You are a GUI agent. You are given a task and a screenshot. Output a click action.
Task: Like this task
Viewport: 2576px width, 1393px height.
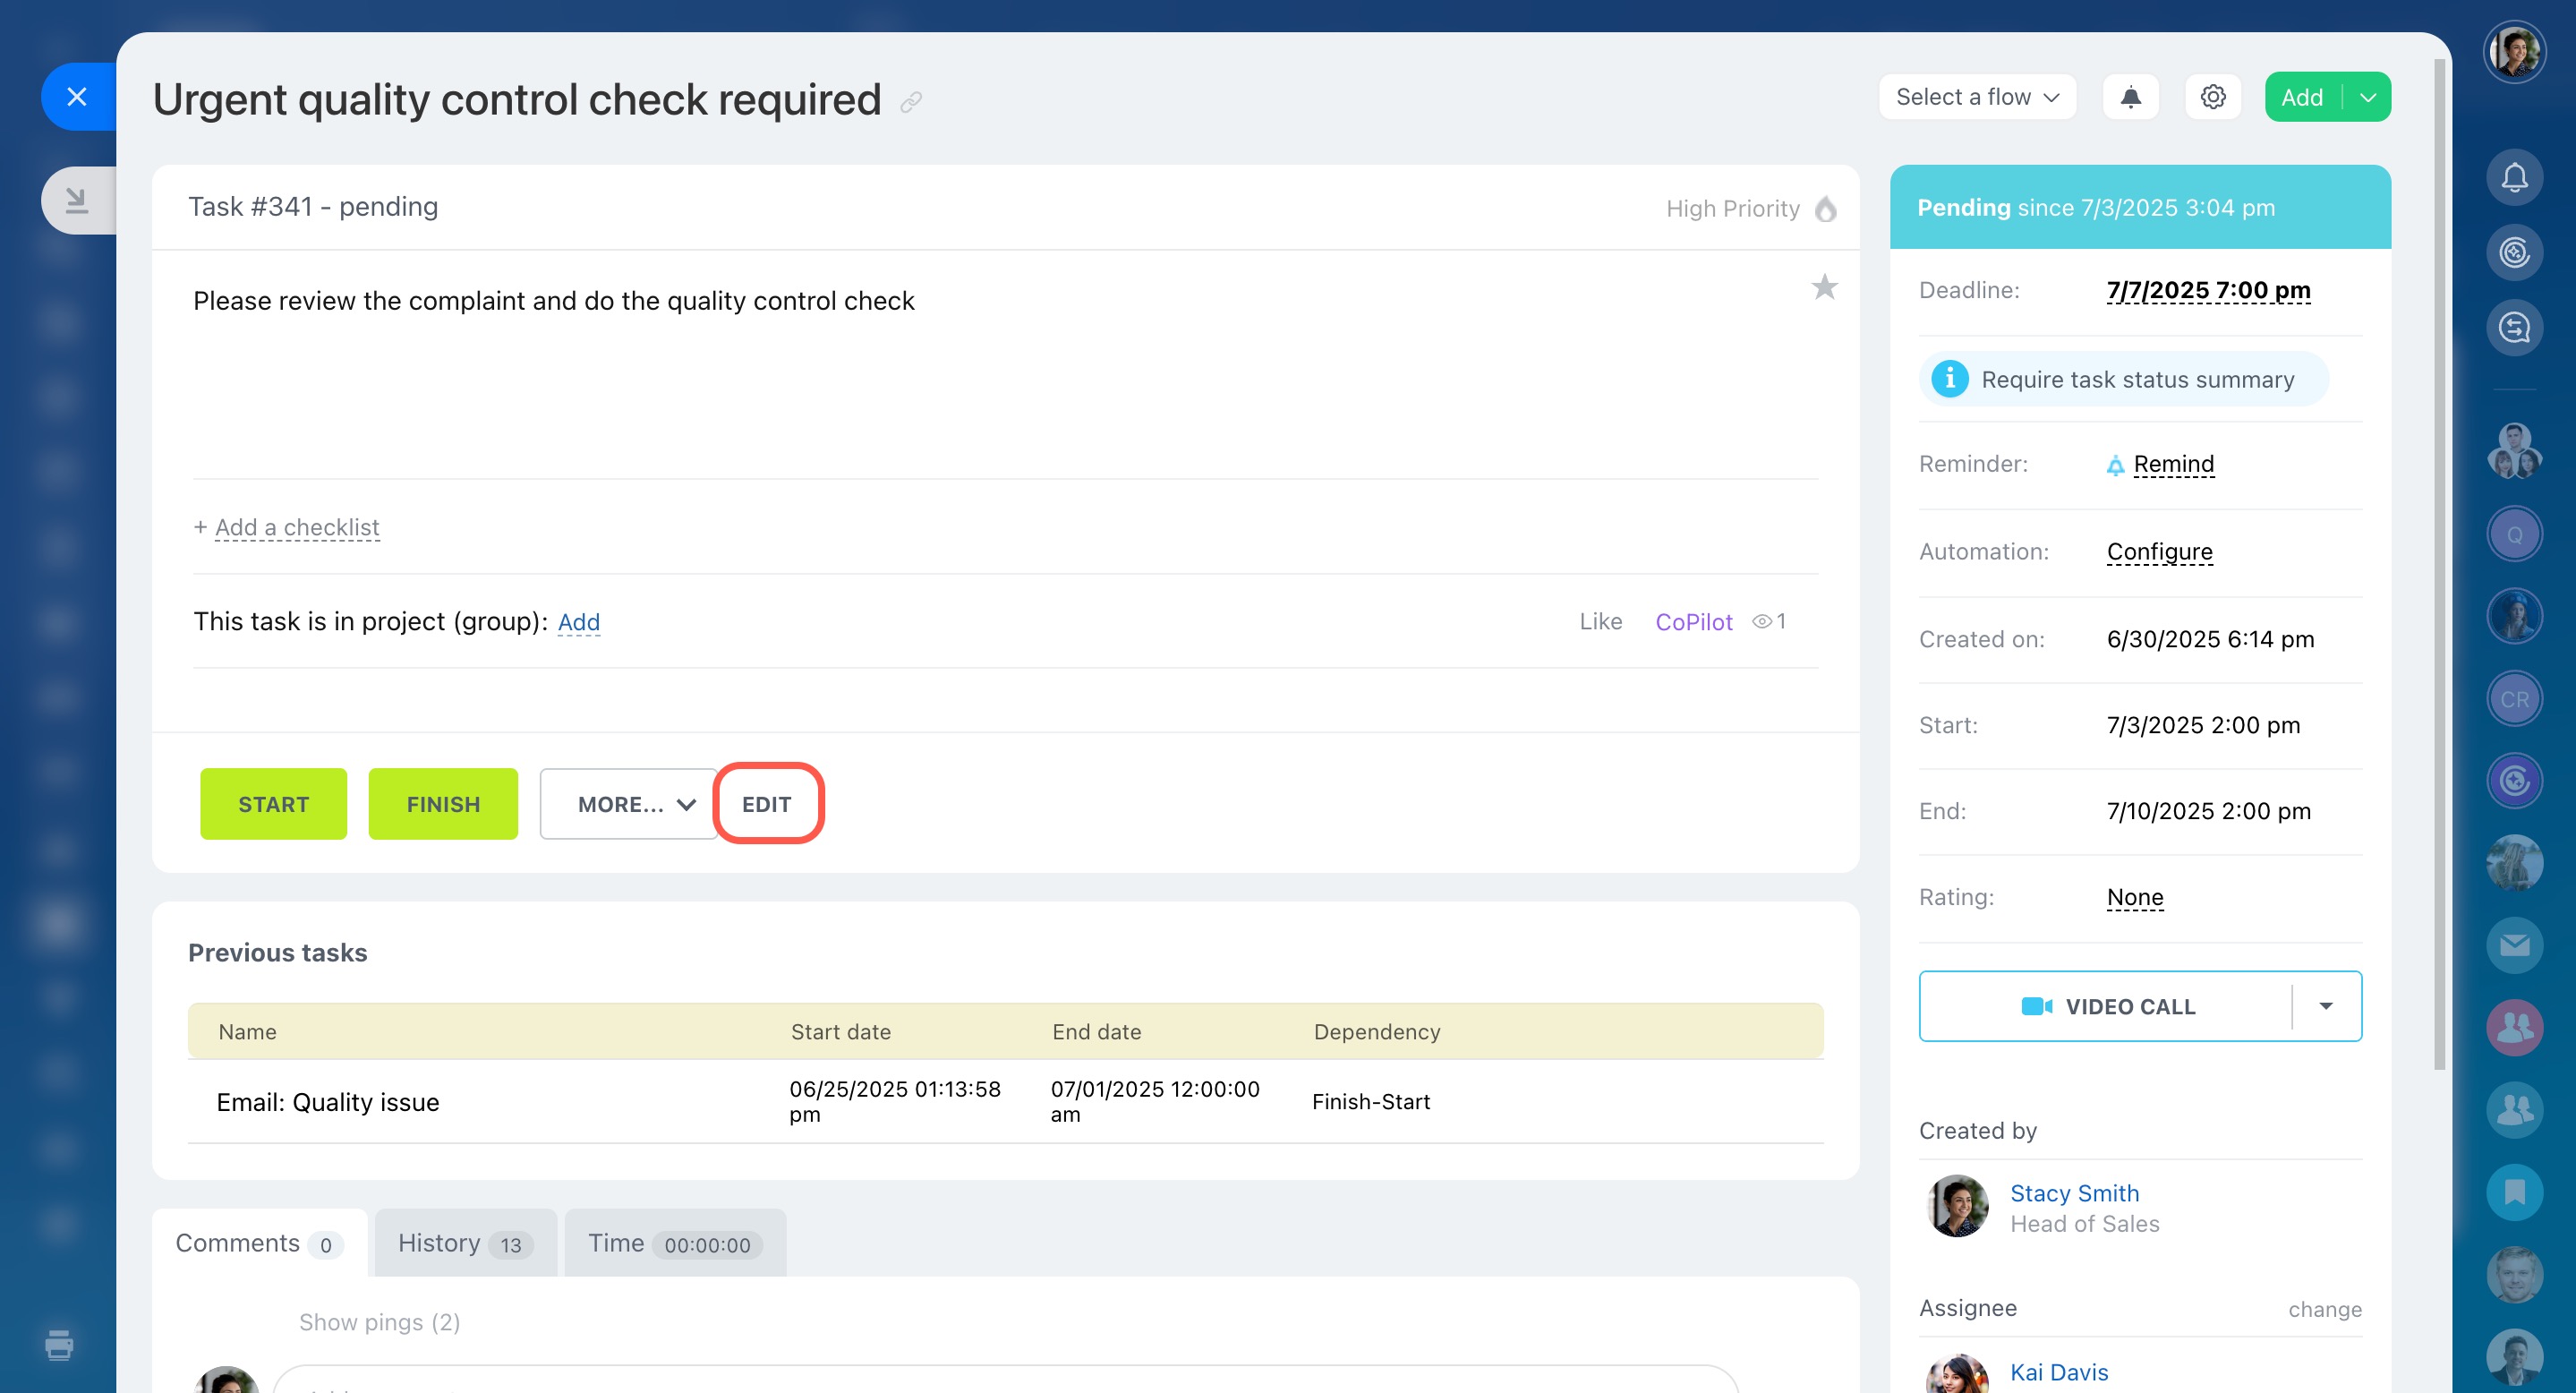[x=1600, y=621]
